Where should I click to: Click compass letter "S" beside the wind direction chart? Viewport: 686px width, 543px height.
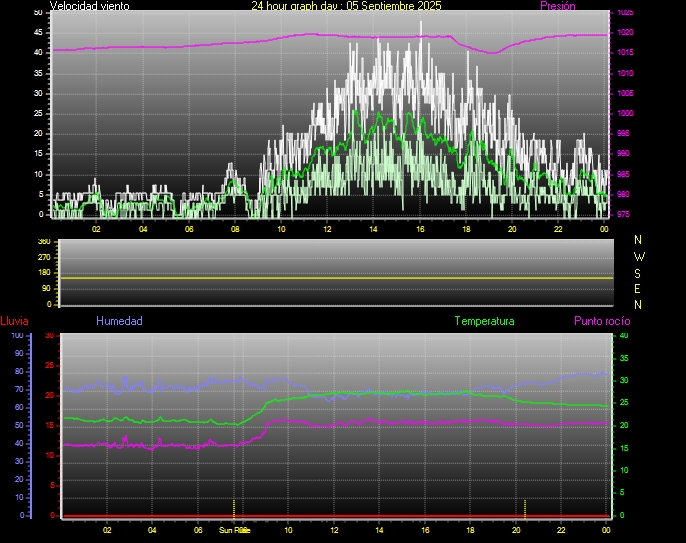(637, 273)
